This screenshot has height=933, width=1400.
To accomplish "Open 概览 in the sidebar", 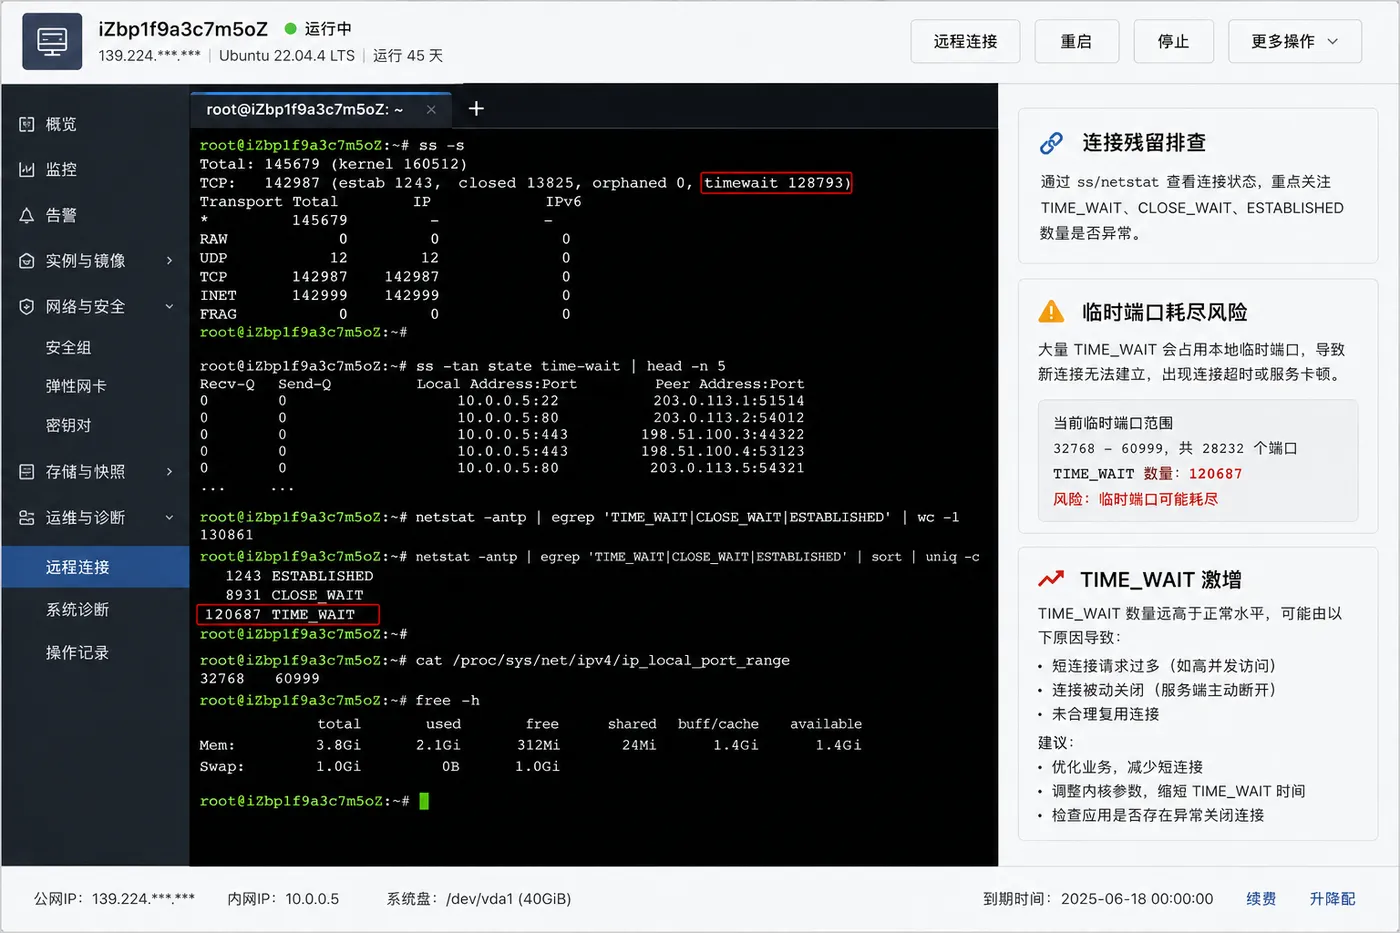I will click(95, 124).
